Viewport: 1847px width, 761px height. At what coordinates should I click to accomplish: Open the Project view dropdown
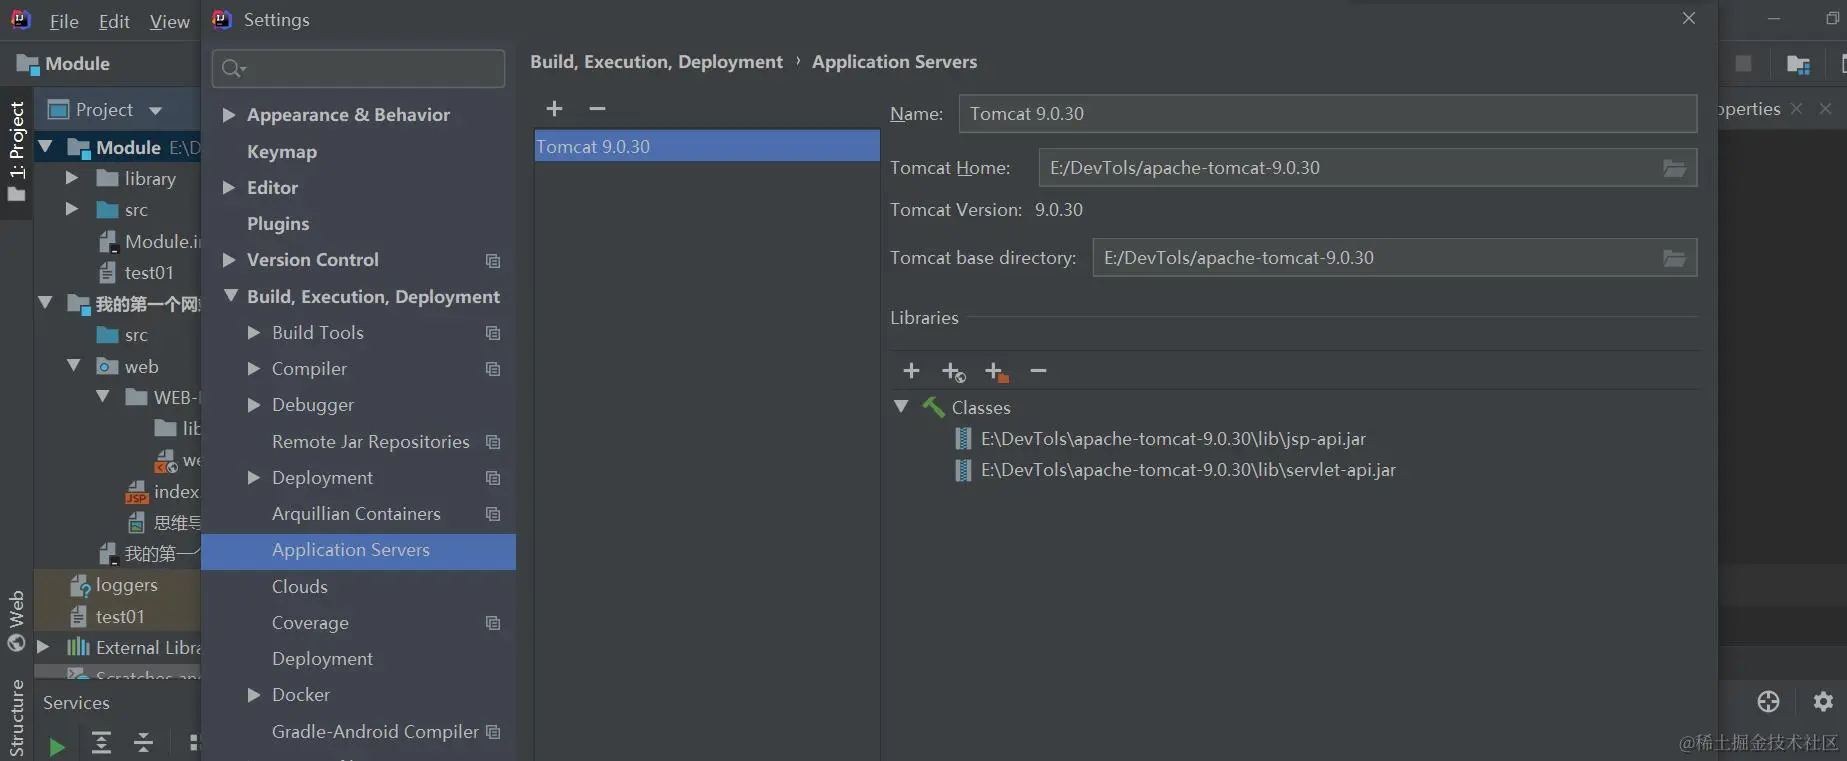155,110
